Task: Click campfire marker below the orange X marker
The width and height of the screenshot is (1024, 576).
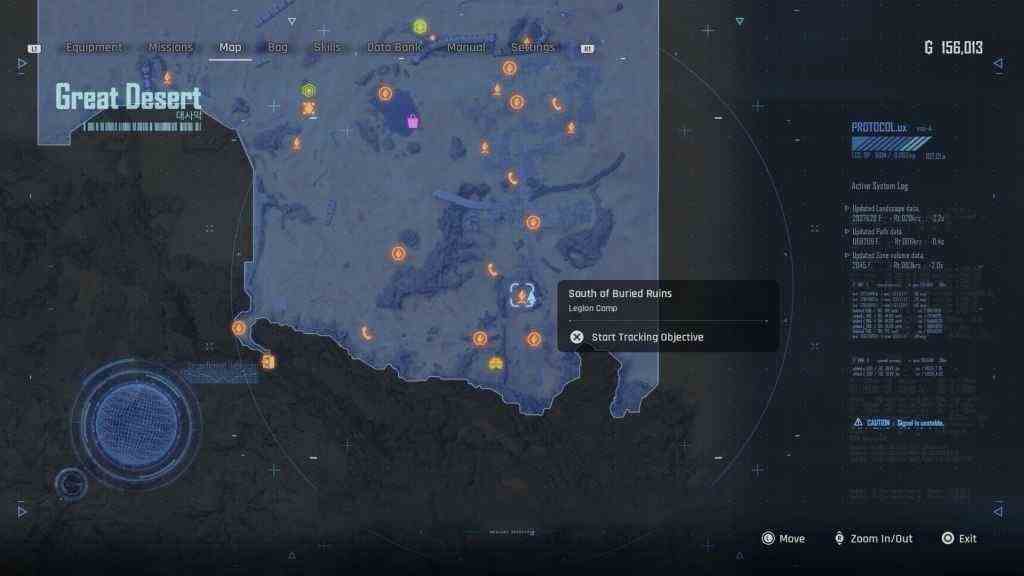Action: (296, 143)
